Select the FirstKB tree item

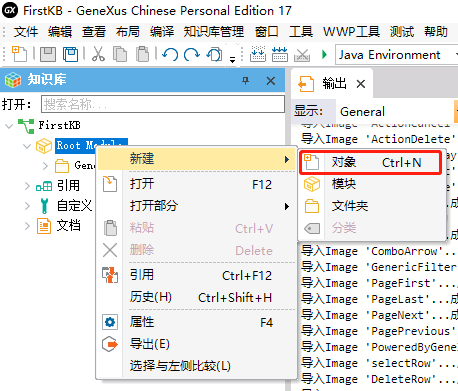(x=59, y=125)
